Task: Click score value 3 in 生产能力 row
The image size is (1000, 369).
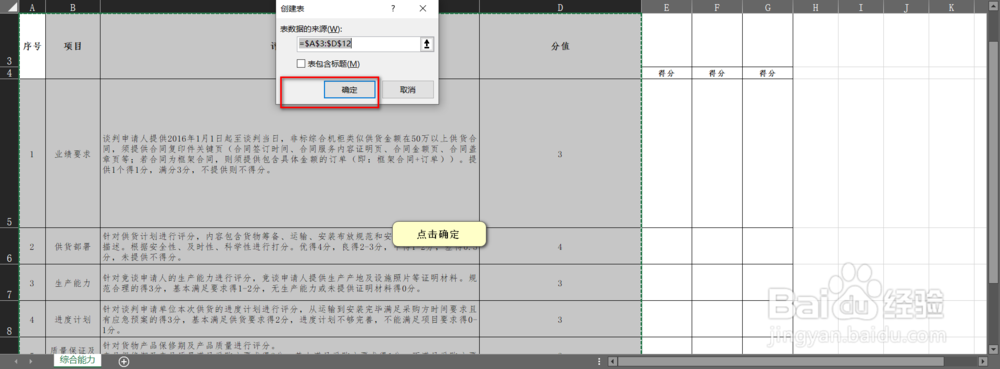Action: (560, 282)
